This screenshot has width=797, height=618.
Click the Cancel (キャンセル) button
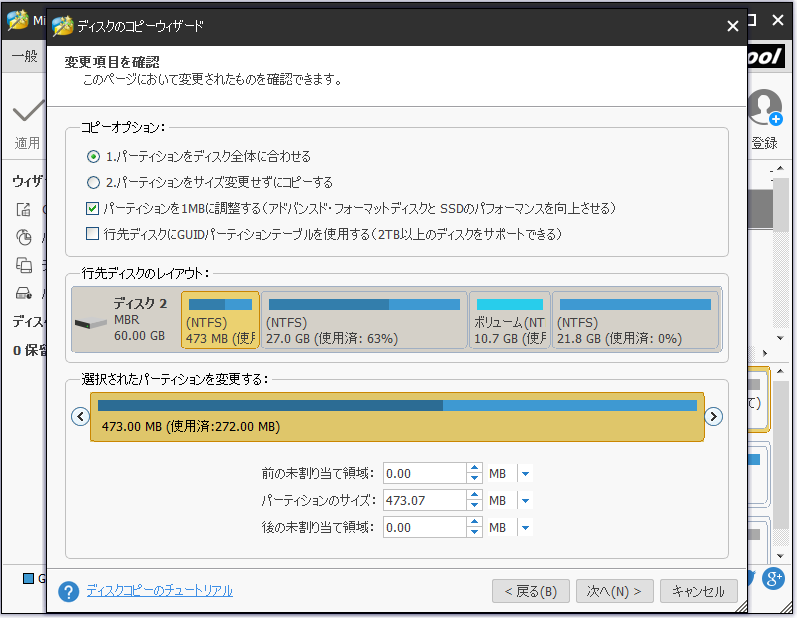tap(698, 591)
